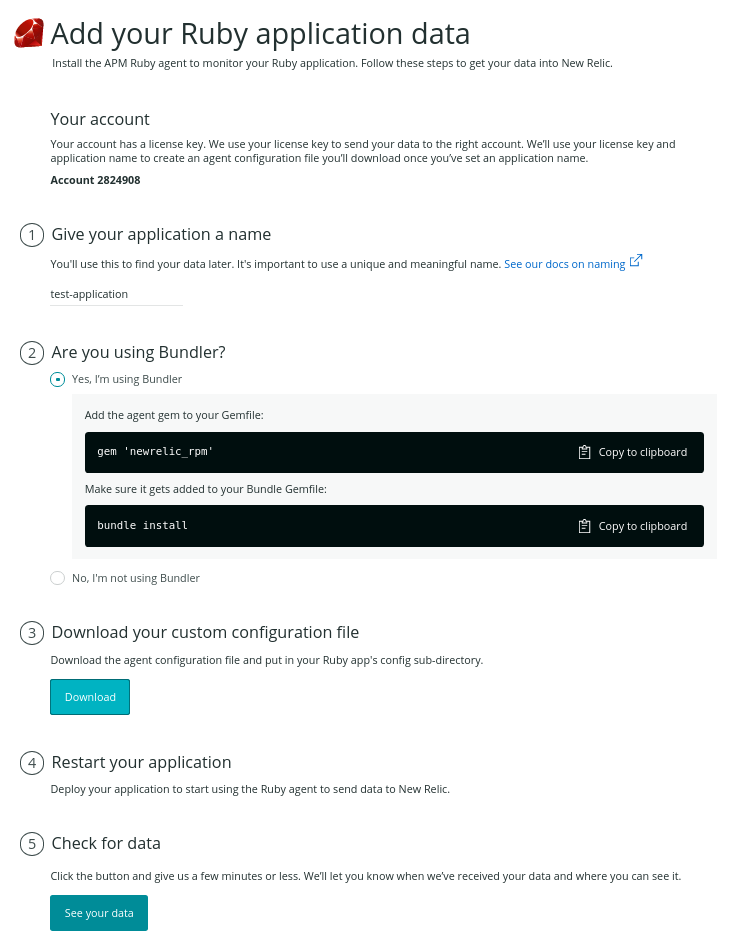
Task: Click the step 3 circled number
Action: pos(32,633)
